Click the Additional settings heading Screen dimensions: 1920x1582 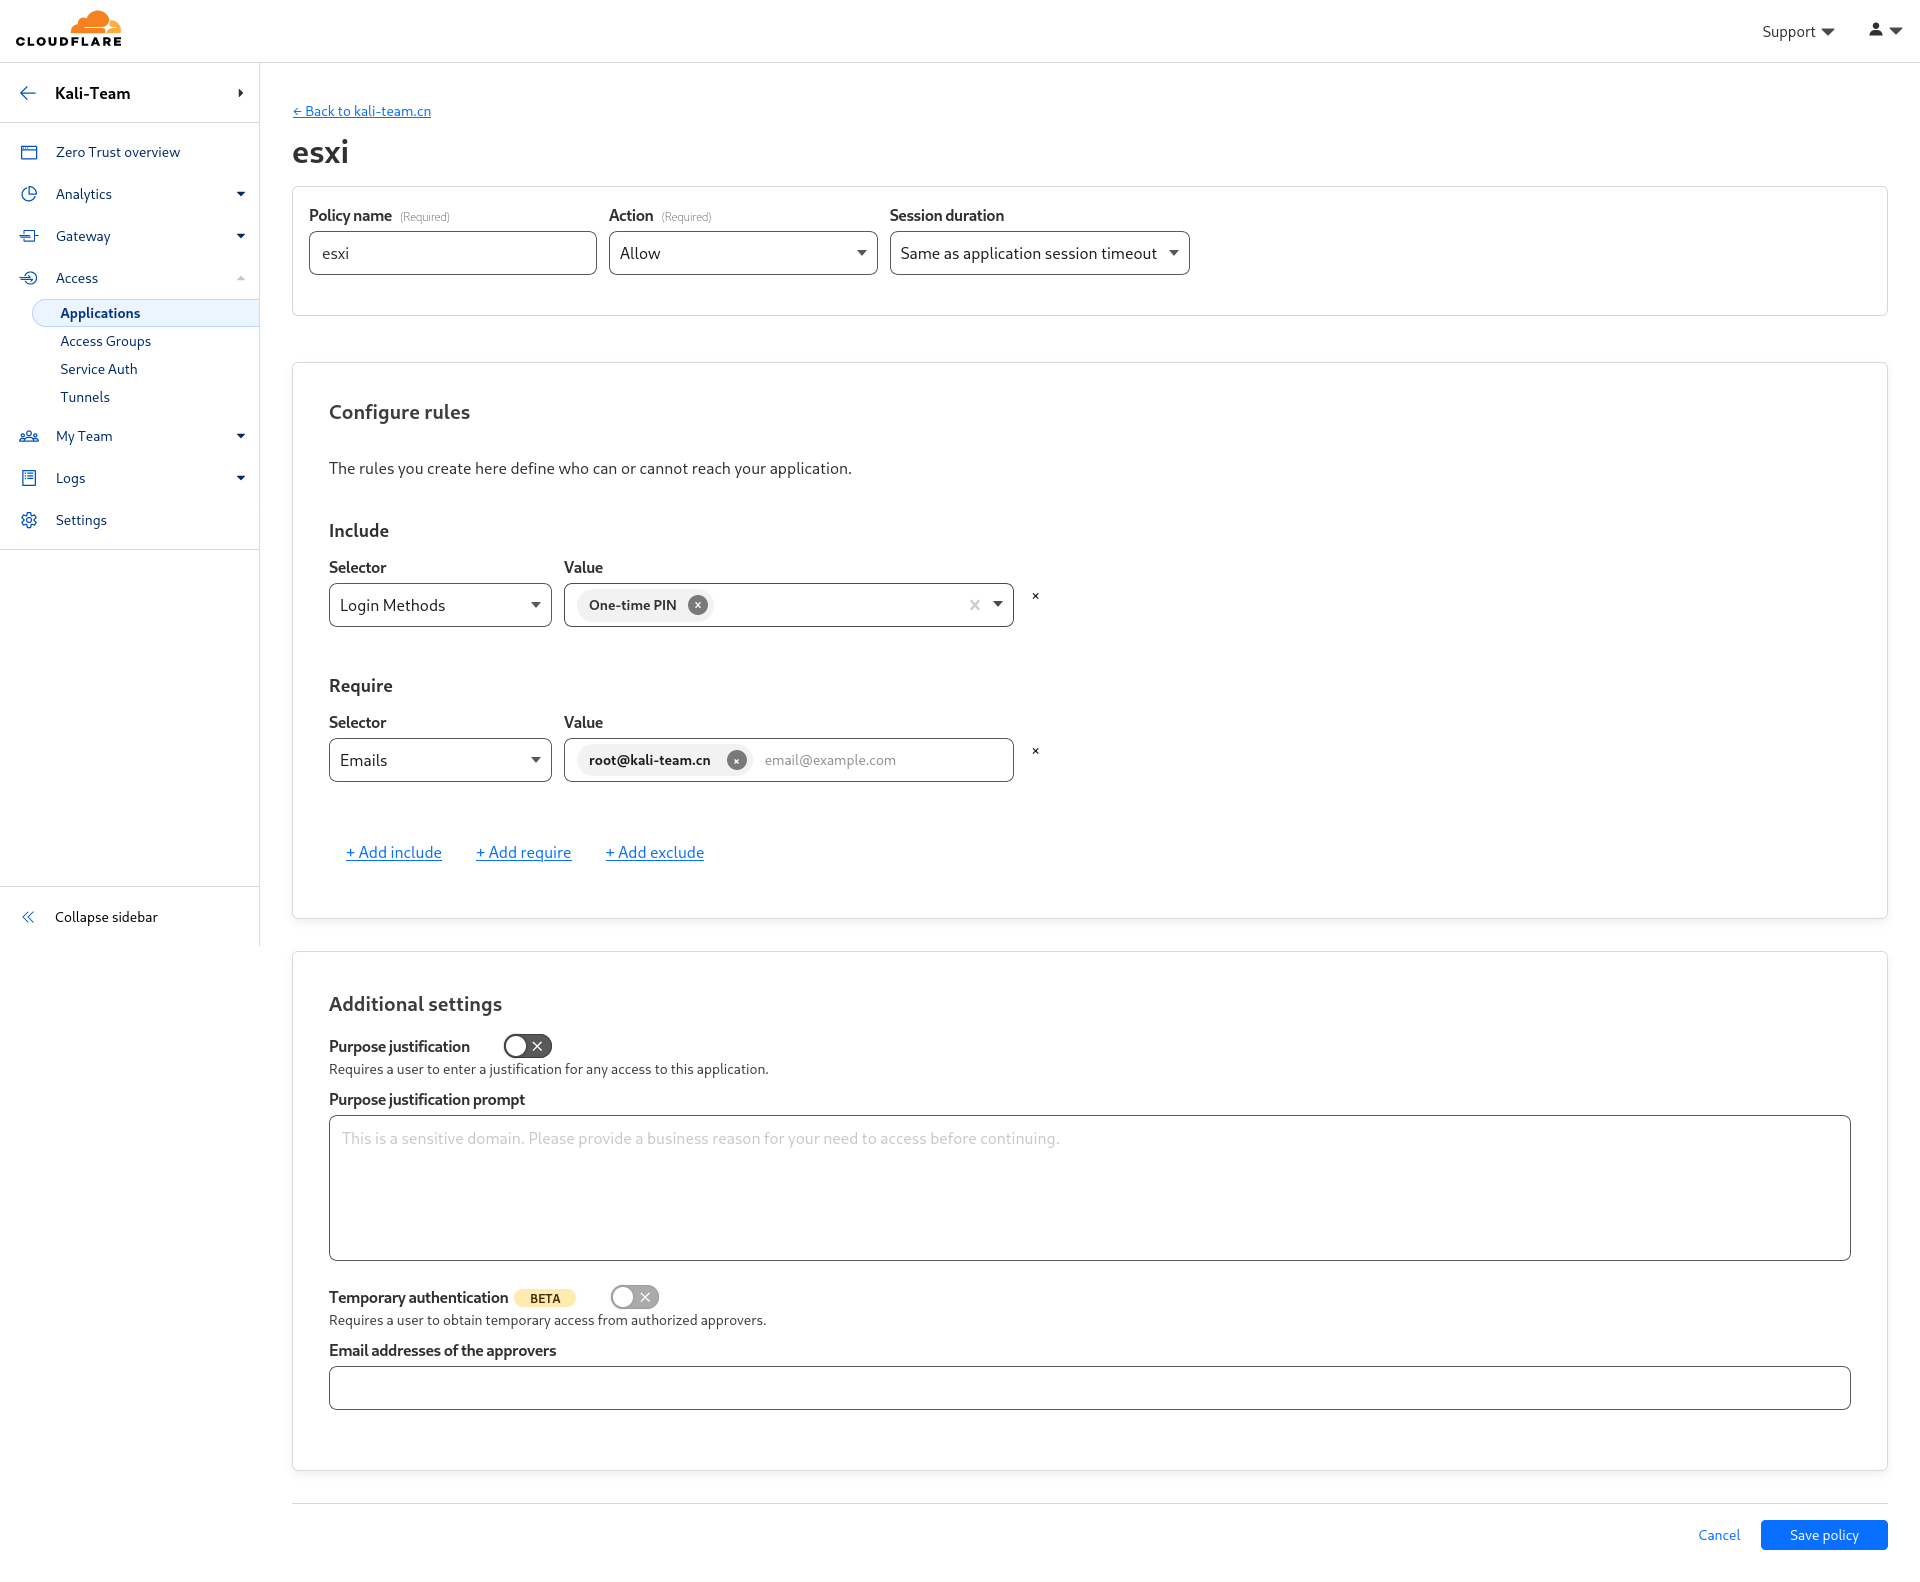(x=415, y=1004)
